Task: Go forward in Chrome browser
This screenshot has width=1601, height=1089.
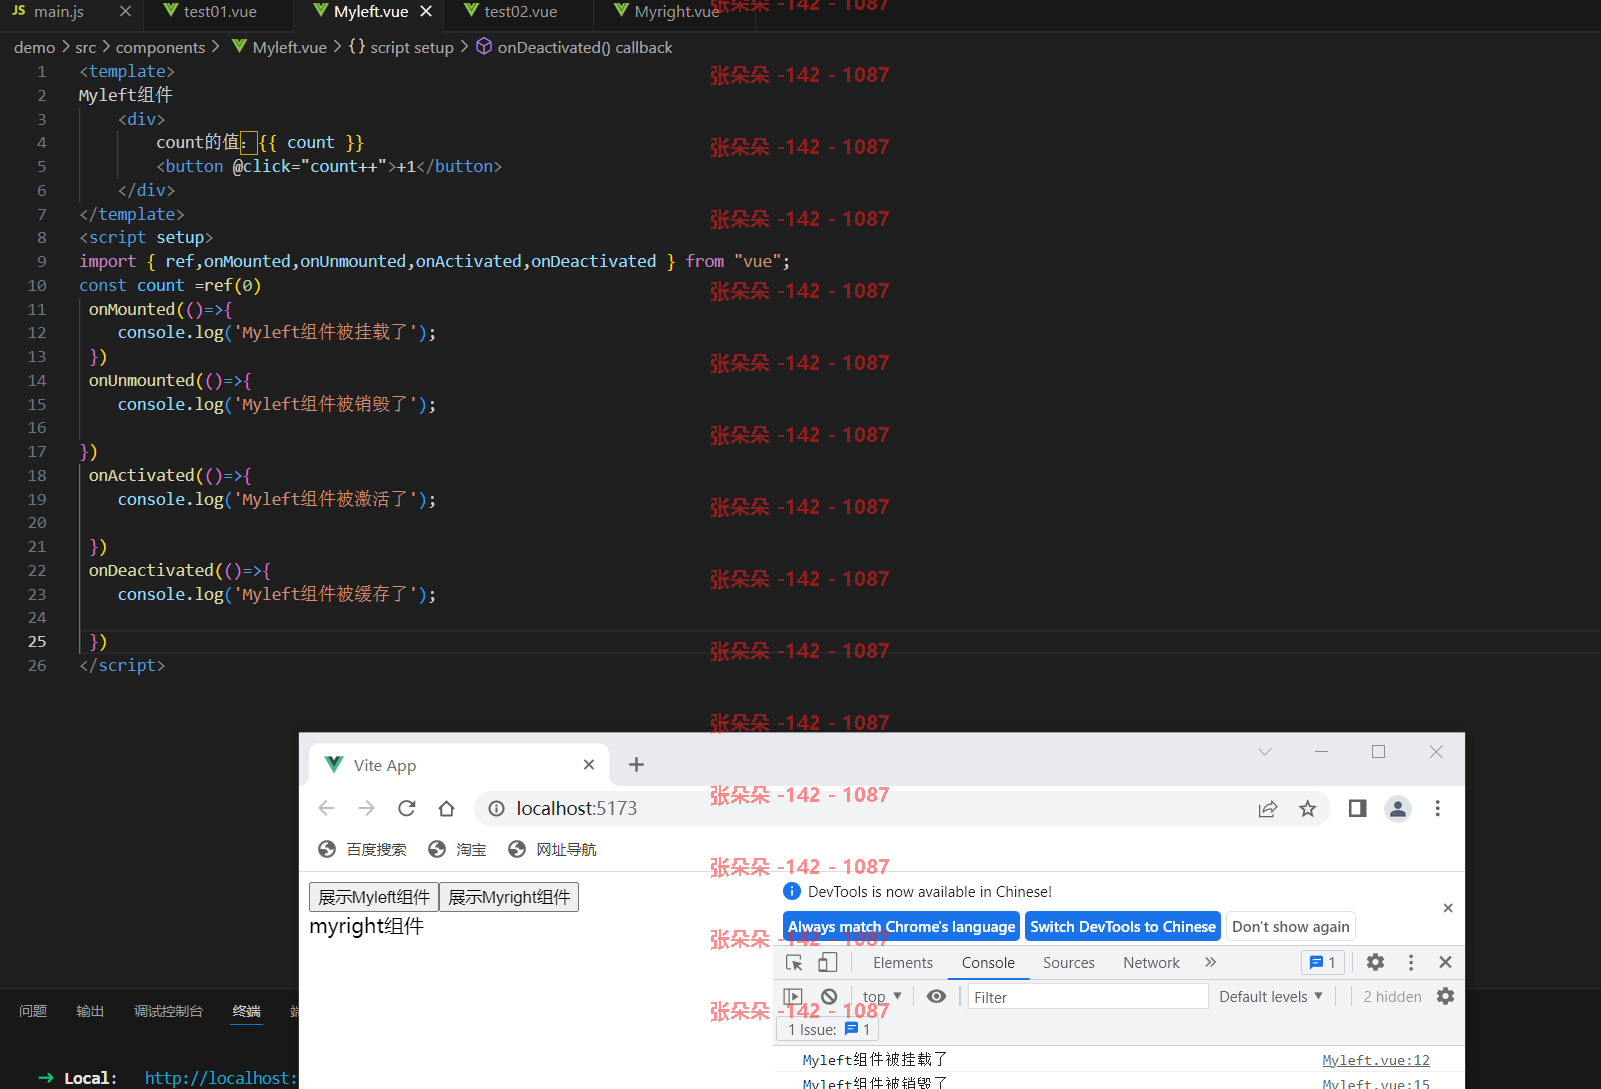Action: pos(366,808)
